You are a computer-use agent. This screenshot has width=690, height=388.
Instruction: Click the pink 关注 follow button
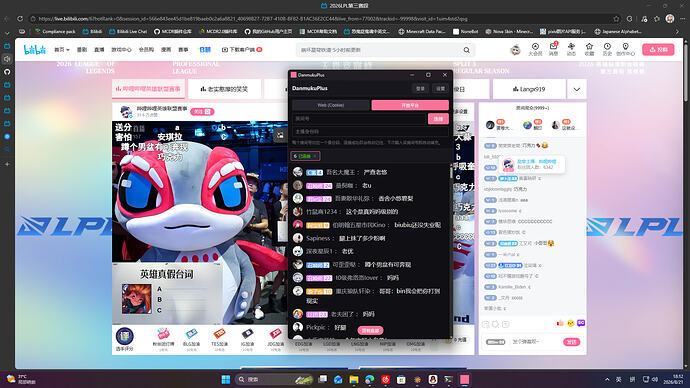coord(202,112)
